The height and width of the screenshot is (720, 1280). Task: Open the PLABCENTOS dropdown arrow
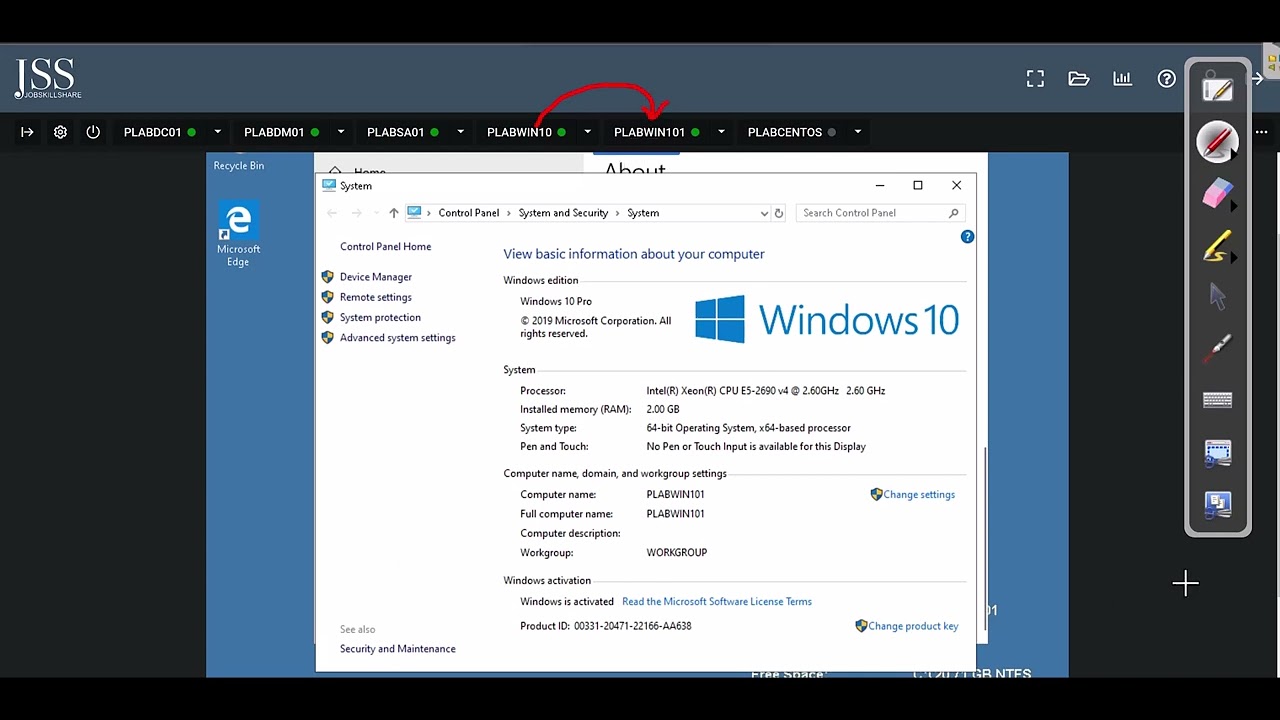pyautogui.click(x=857, y=132)
